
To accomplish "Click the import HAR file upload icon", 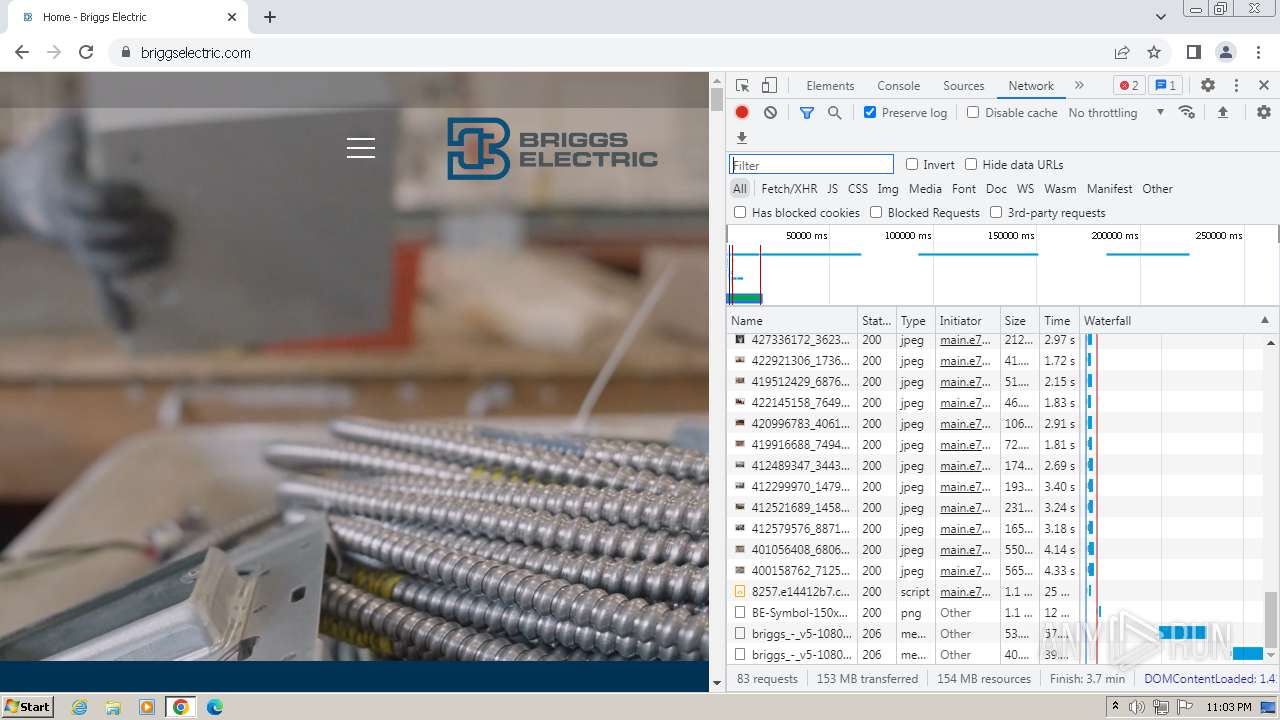I will pyautogui.click(x=1222, y=113).
